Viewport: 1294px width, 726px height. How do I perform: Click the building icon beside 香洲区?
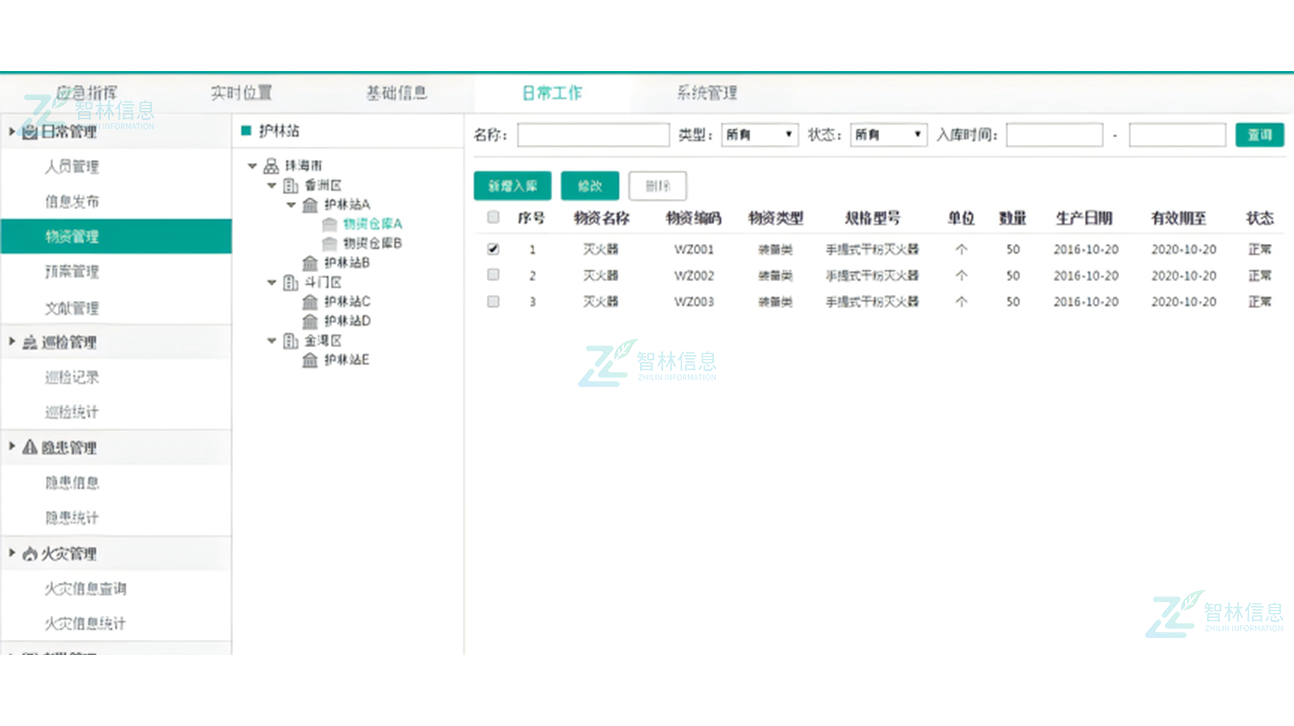[x=290, y=186]
